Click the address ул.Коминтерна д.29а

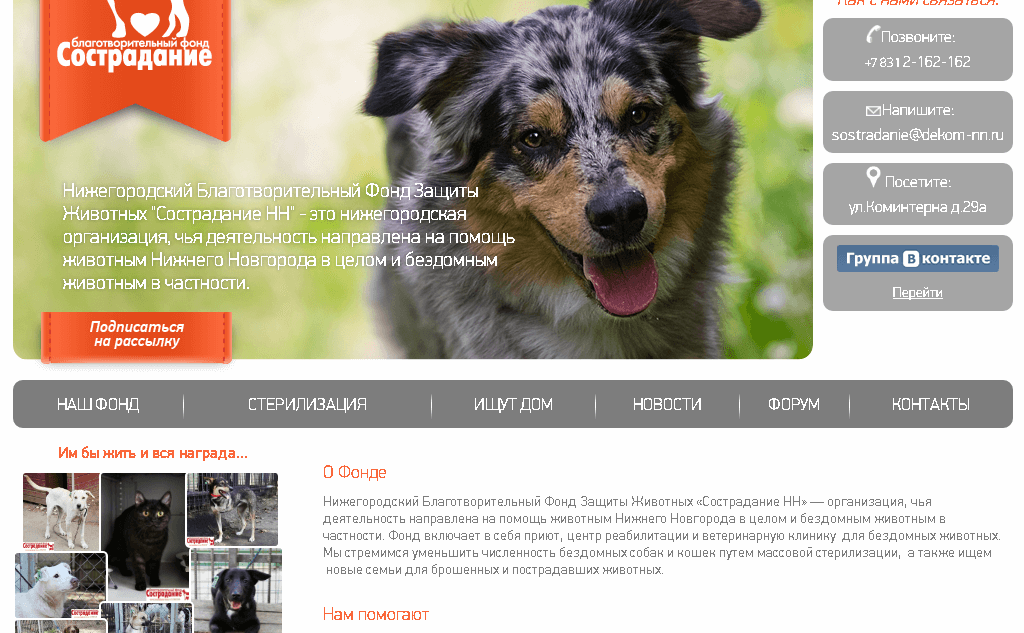click(918, 207)
